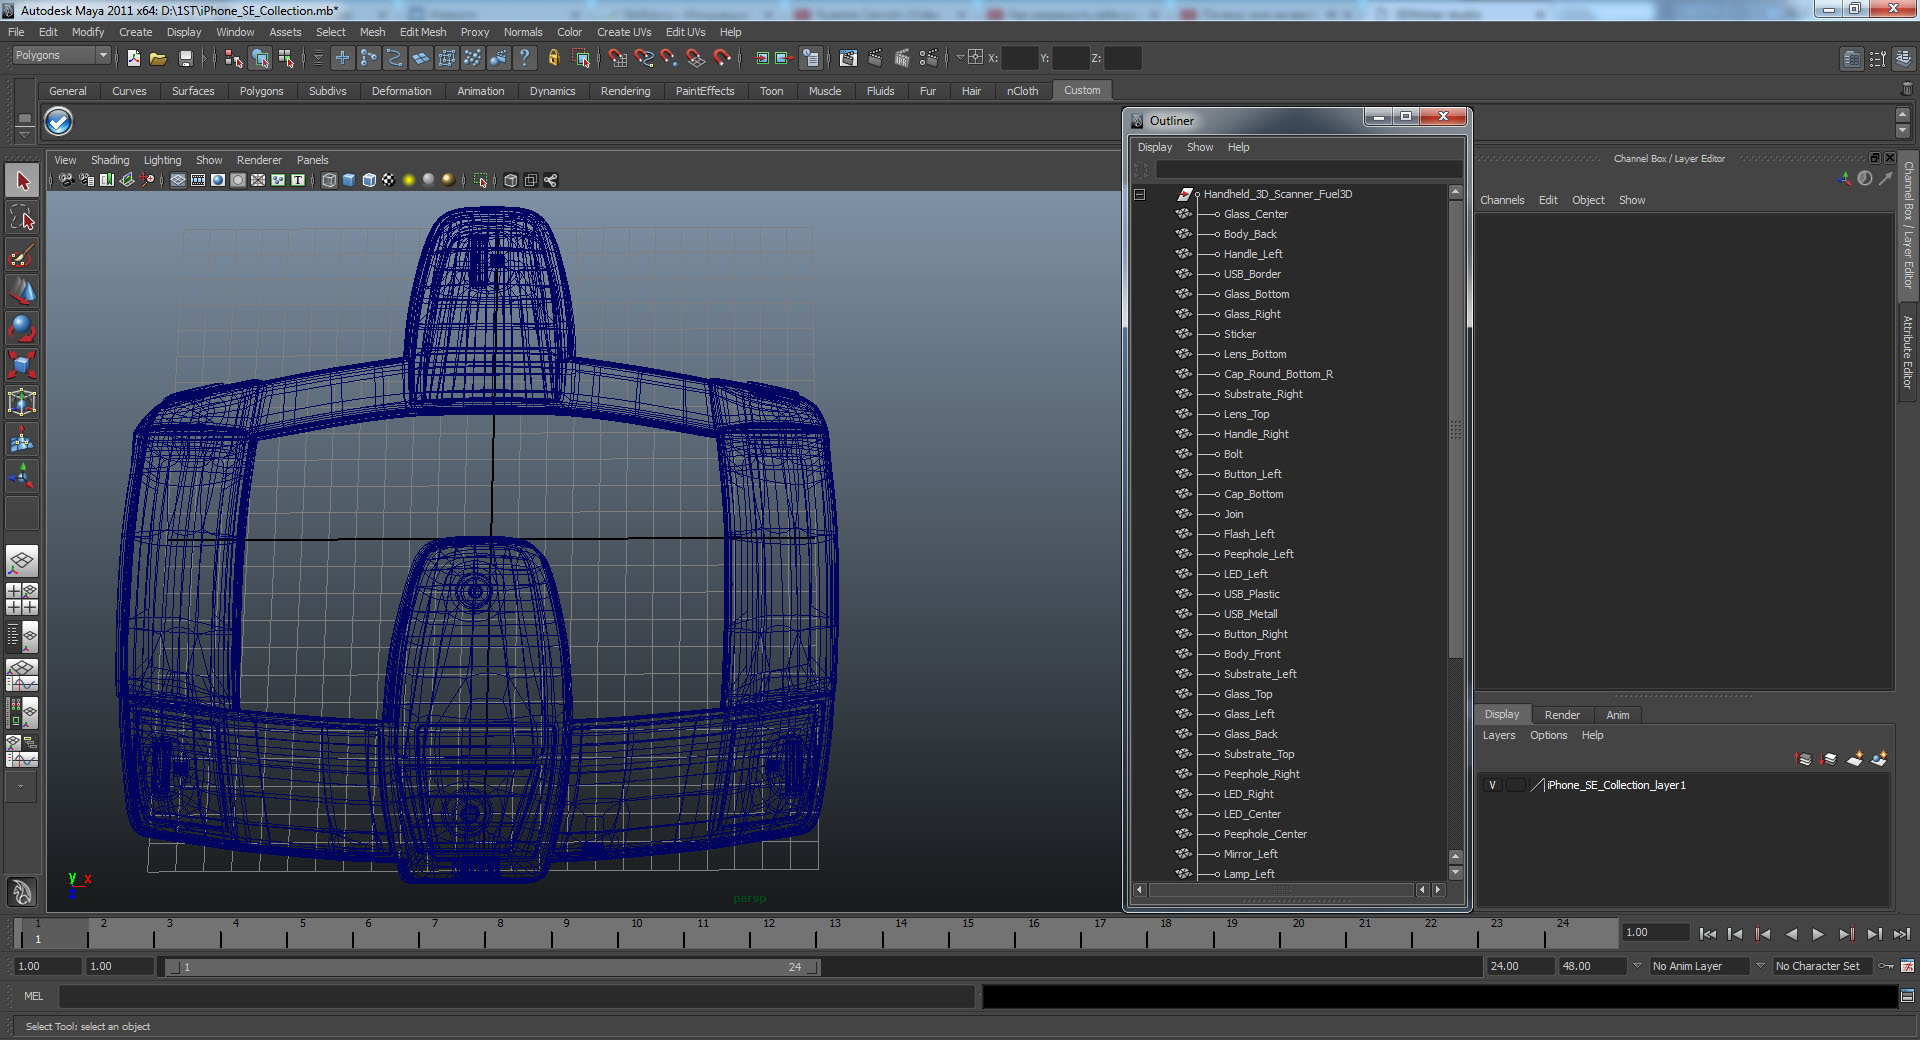Click the range slider bar
The image size is (1920, 1040).
[x=492, y=967]
